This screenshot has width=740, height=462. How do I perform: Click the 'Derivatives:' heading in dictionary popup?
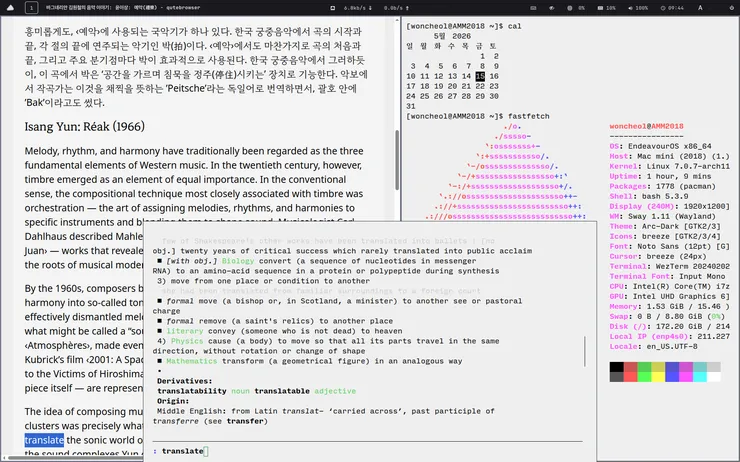(185, 381)
